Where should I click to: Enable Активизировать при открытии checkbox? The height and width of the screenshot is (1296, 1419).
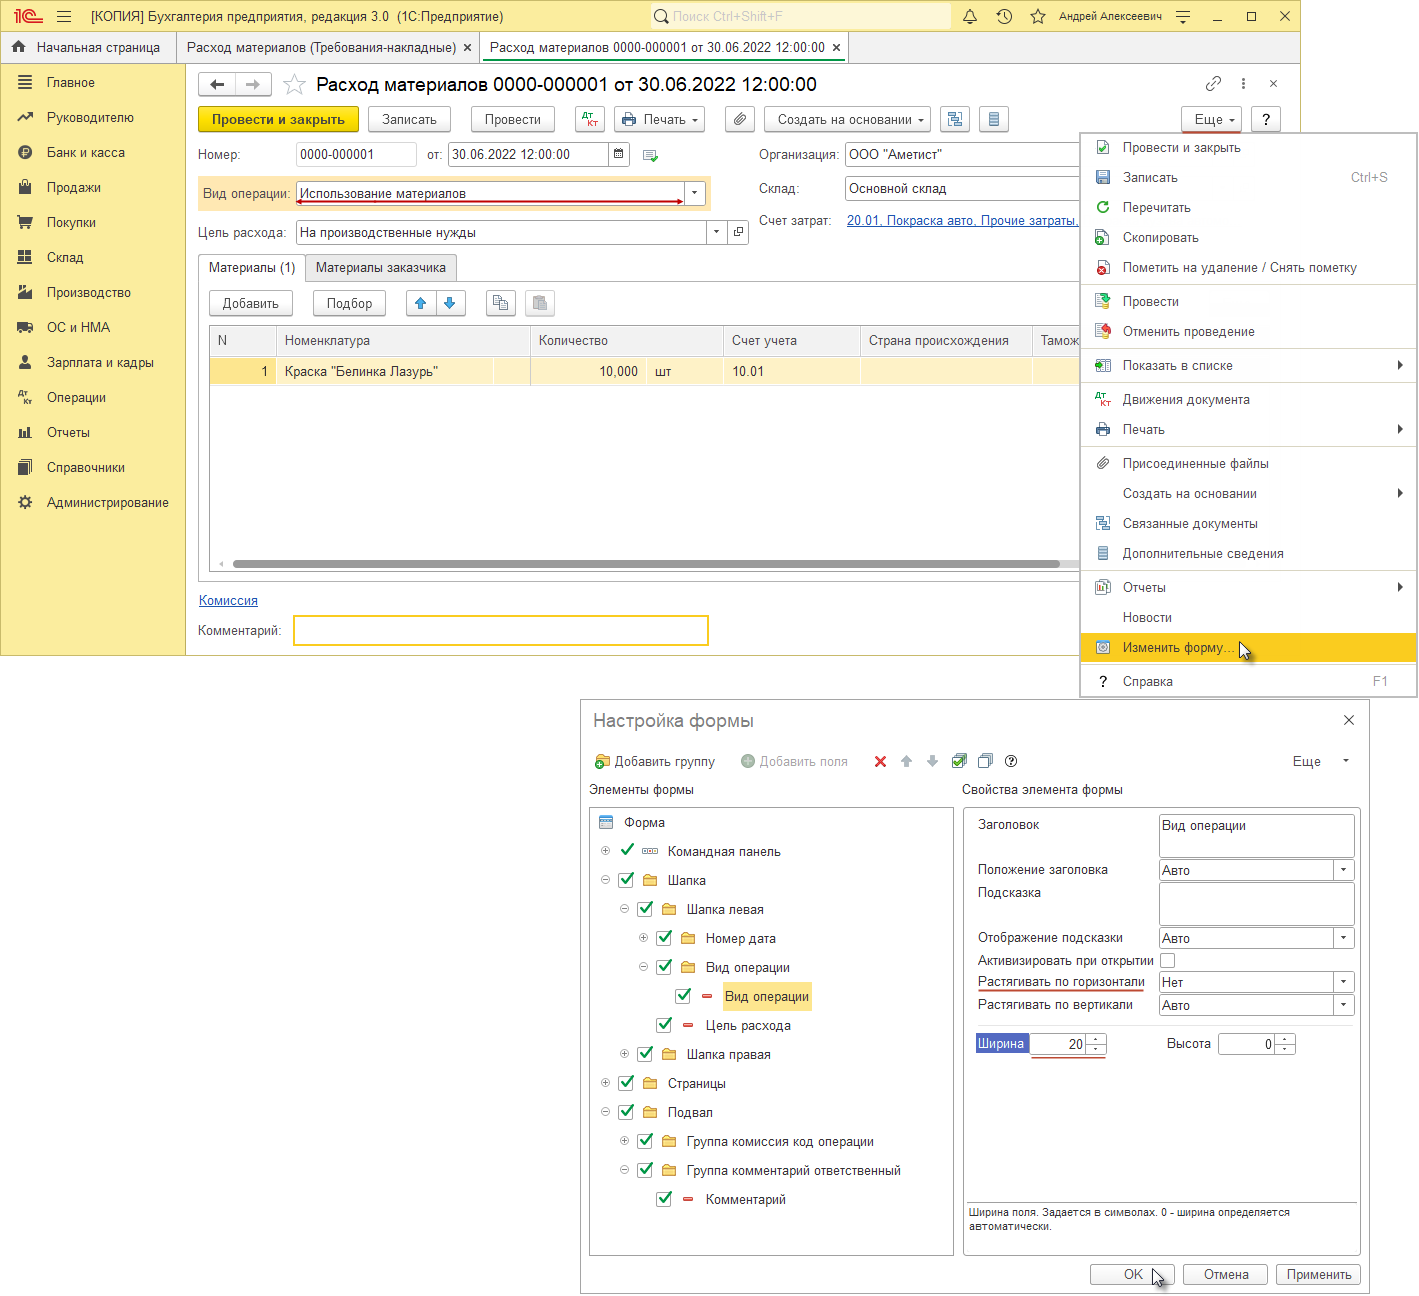click(1167, 960)
